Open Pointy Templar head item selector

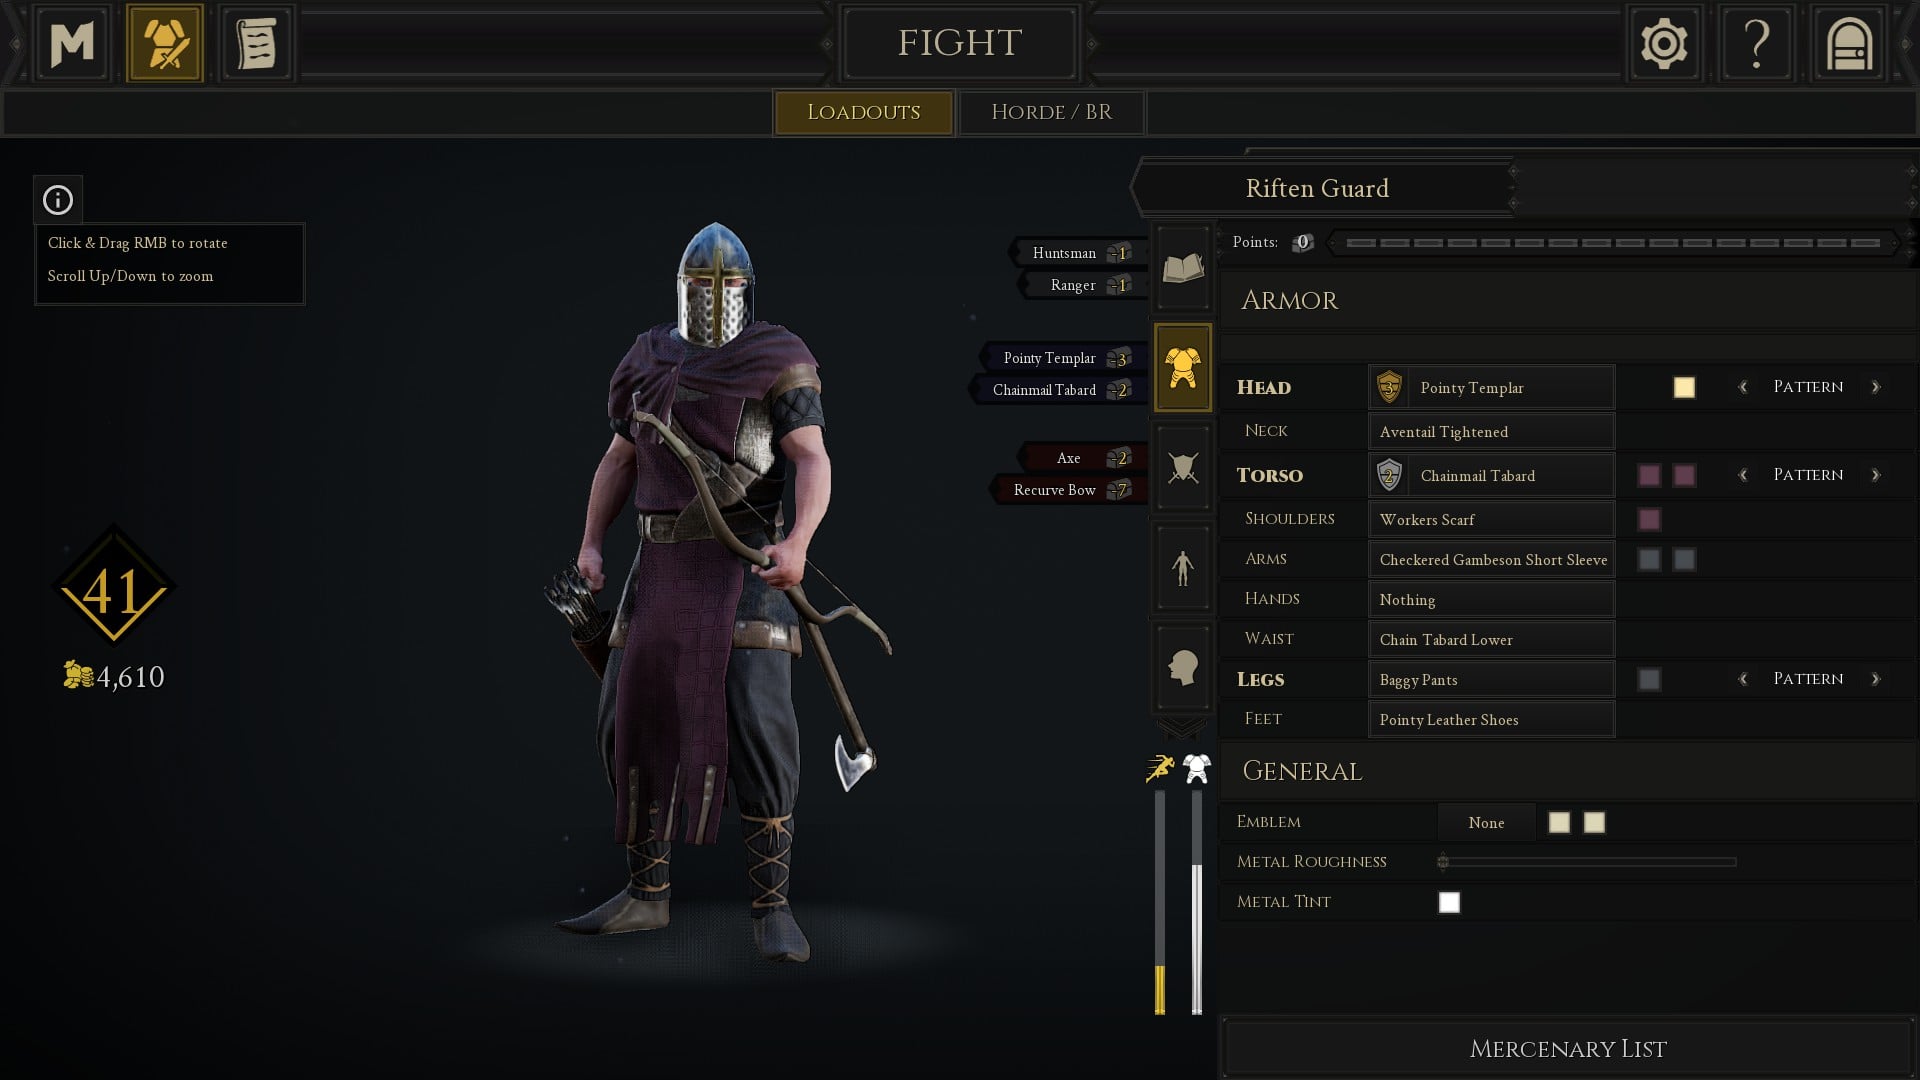(x=1491, y=387)
